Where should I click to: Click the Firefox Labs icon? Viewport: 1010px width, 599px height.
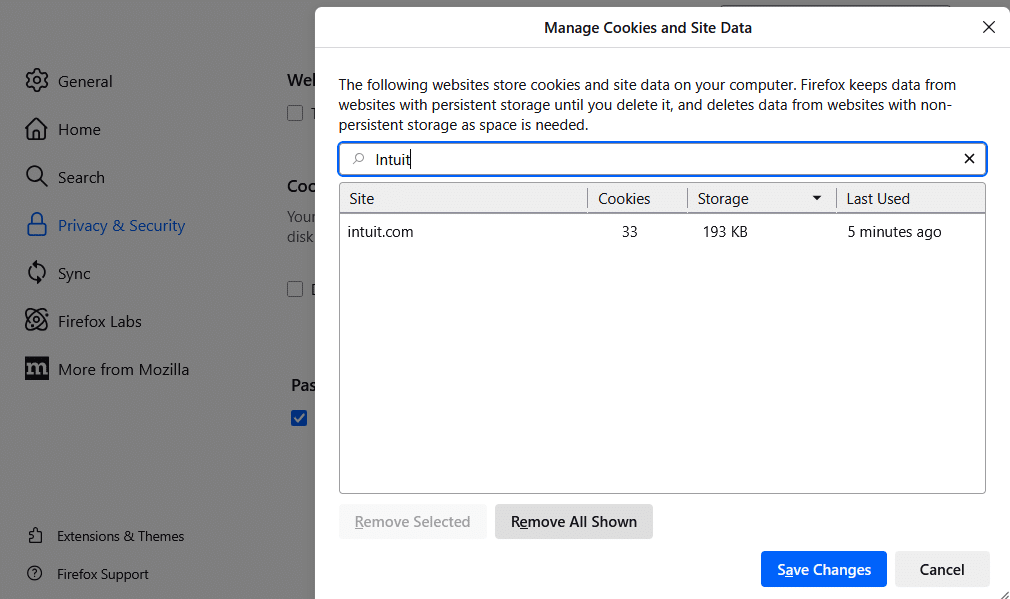(x=37, y=321)
